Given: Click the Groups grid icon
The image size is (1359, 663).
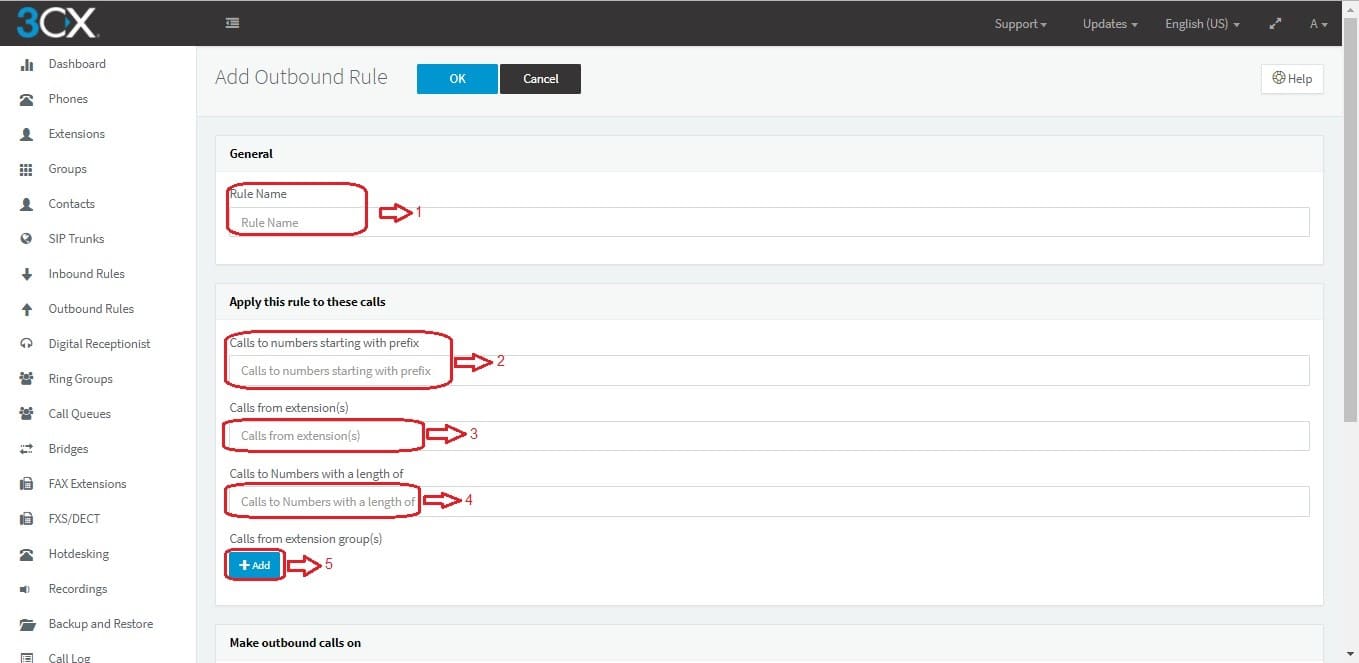Looking at the screenshot, I should 27,169.
